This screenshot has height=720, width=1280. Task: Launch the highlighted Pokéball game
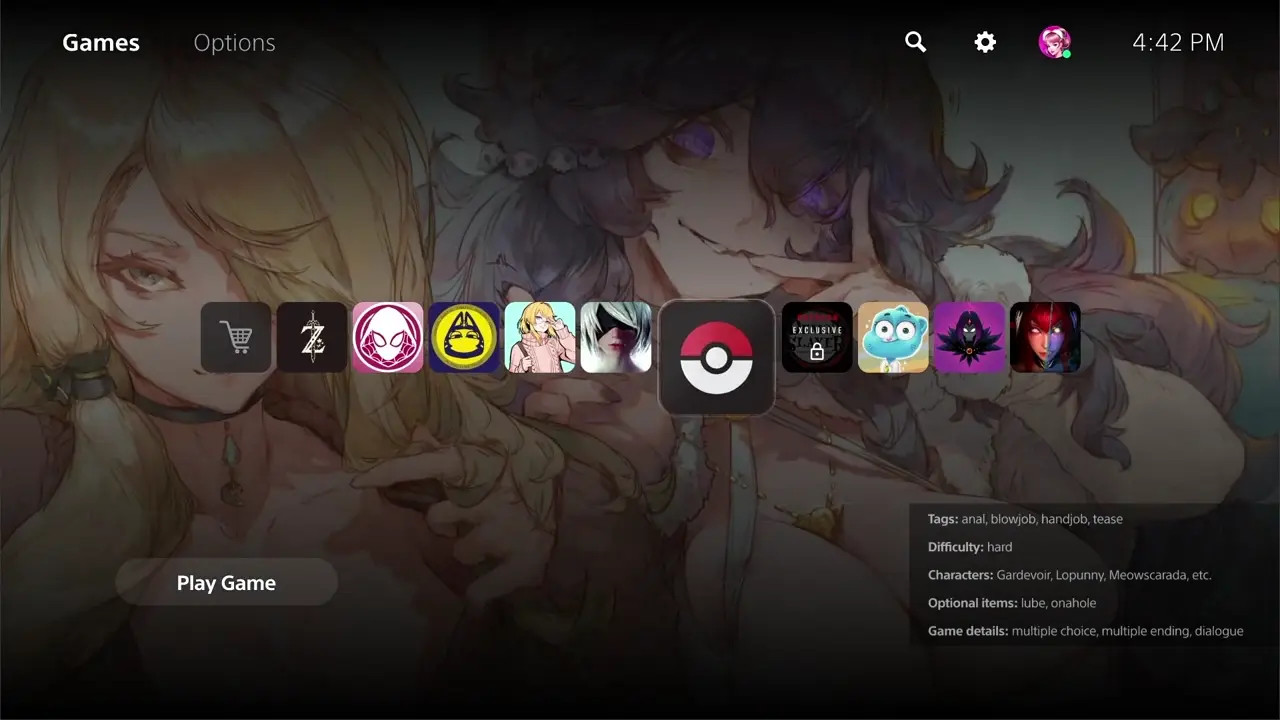pyautogui.click(x=716, y=358)
